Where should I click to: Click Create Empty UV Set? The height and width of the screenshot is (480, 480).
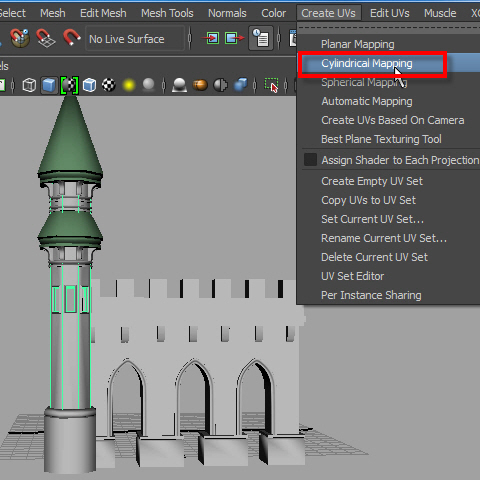point(372,181)
